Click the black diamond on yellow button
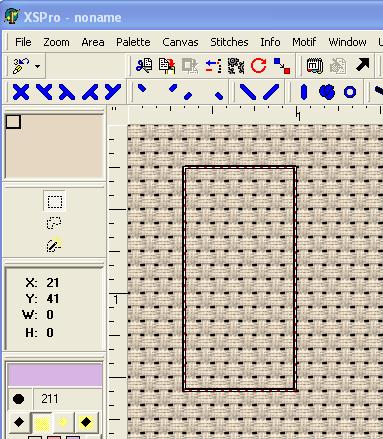The height and width of the screenshot is (439, 383). click(86, 422)
